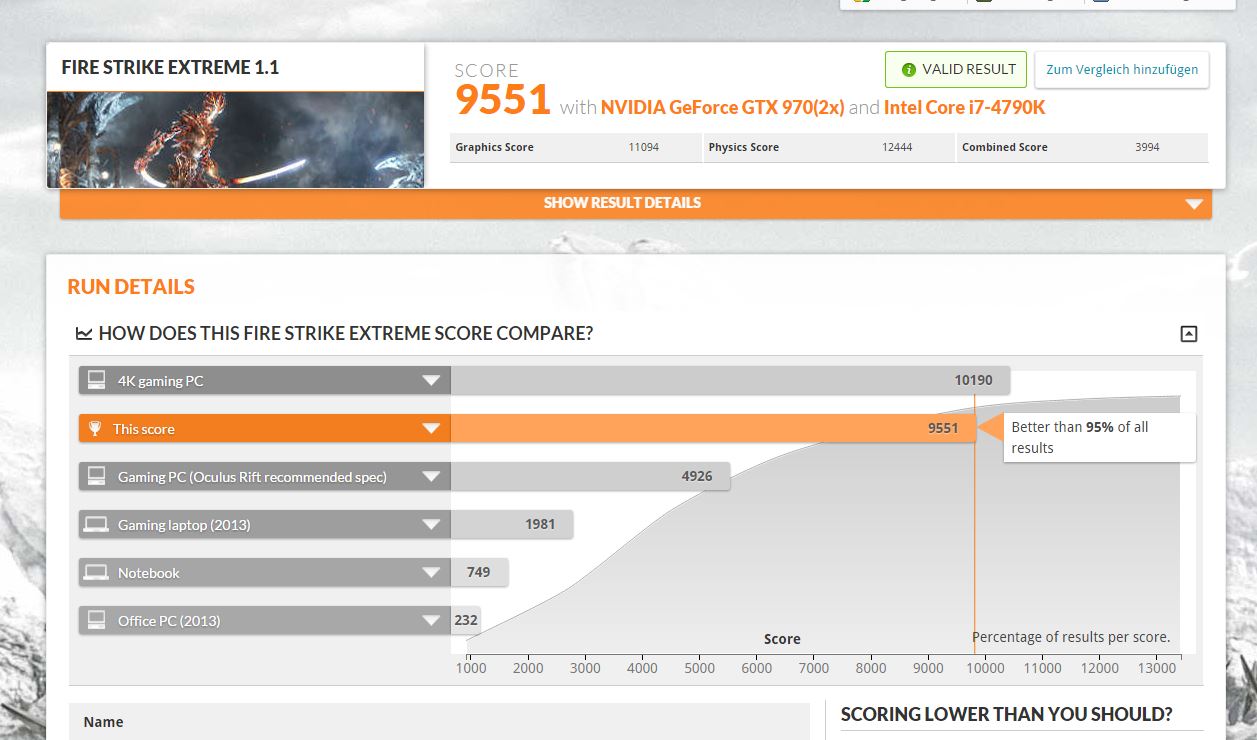The image size is (1257, 740).
Task: Click the Oculus Rift gaming PC monitor icon
Action: tap(96, 476)
